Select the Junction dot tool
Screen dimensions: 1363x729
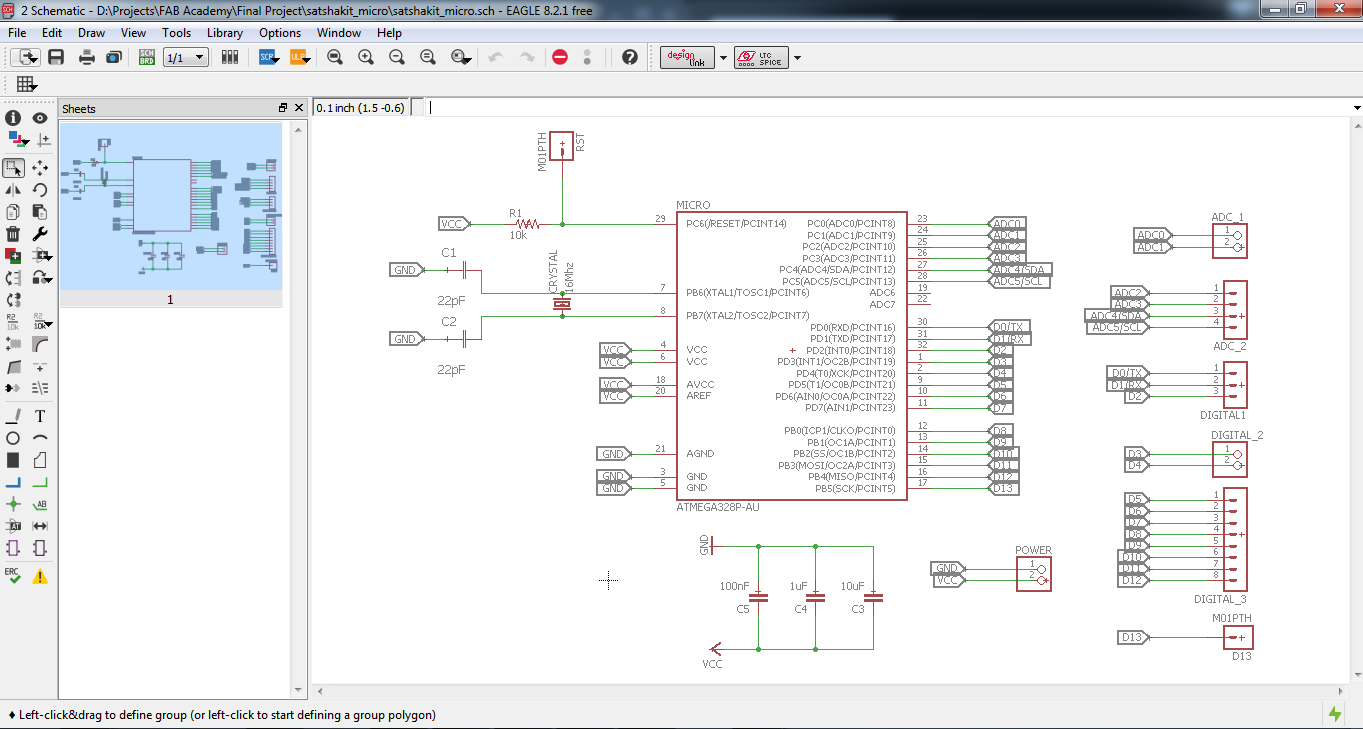point(13,504)
